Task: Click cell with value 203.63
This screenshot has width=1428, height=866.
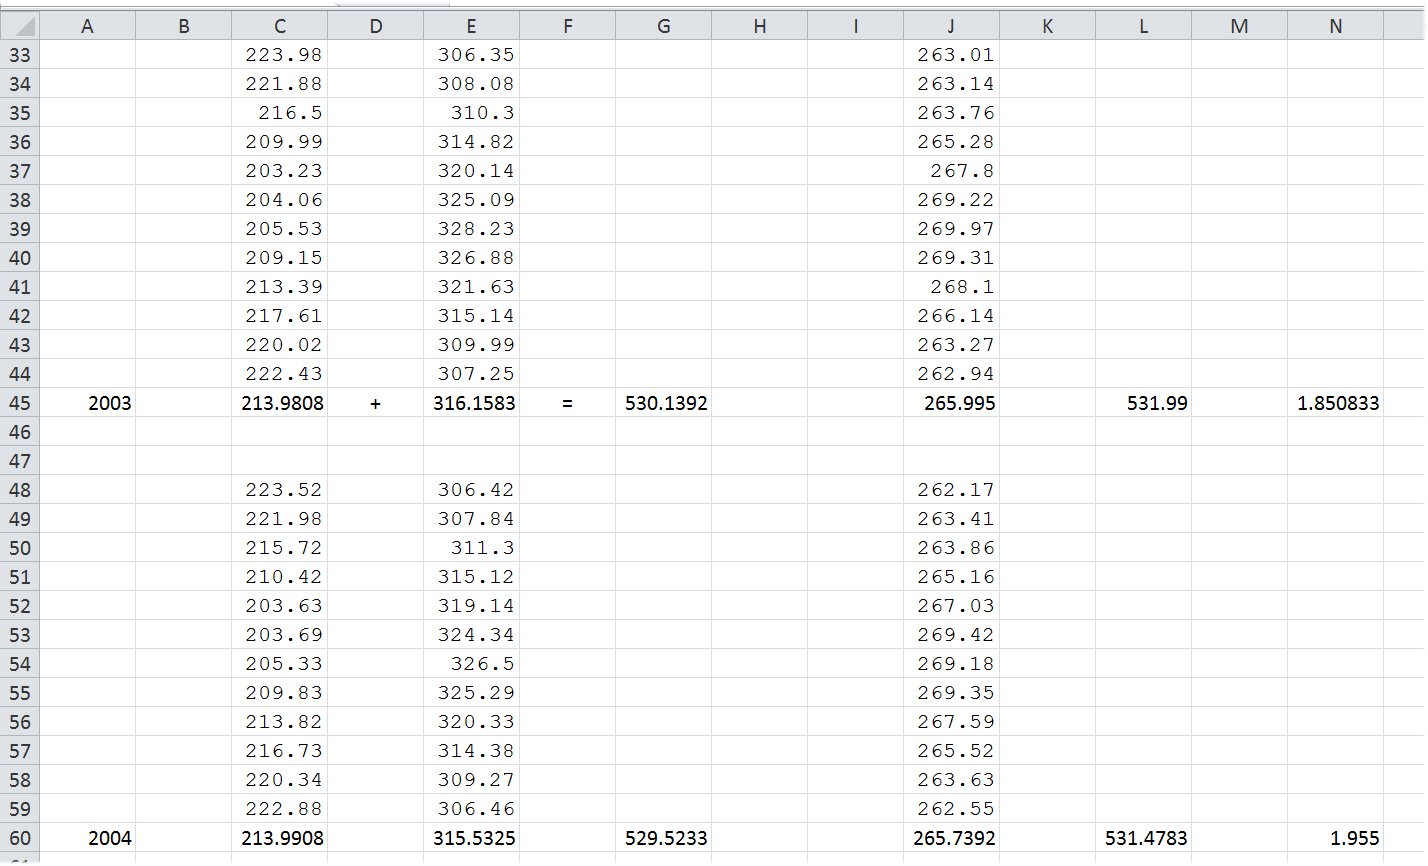Action: click(279, 606)
